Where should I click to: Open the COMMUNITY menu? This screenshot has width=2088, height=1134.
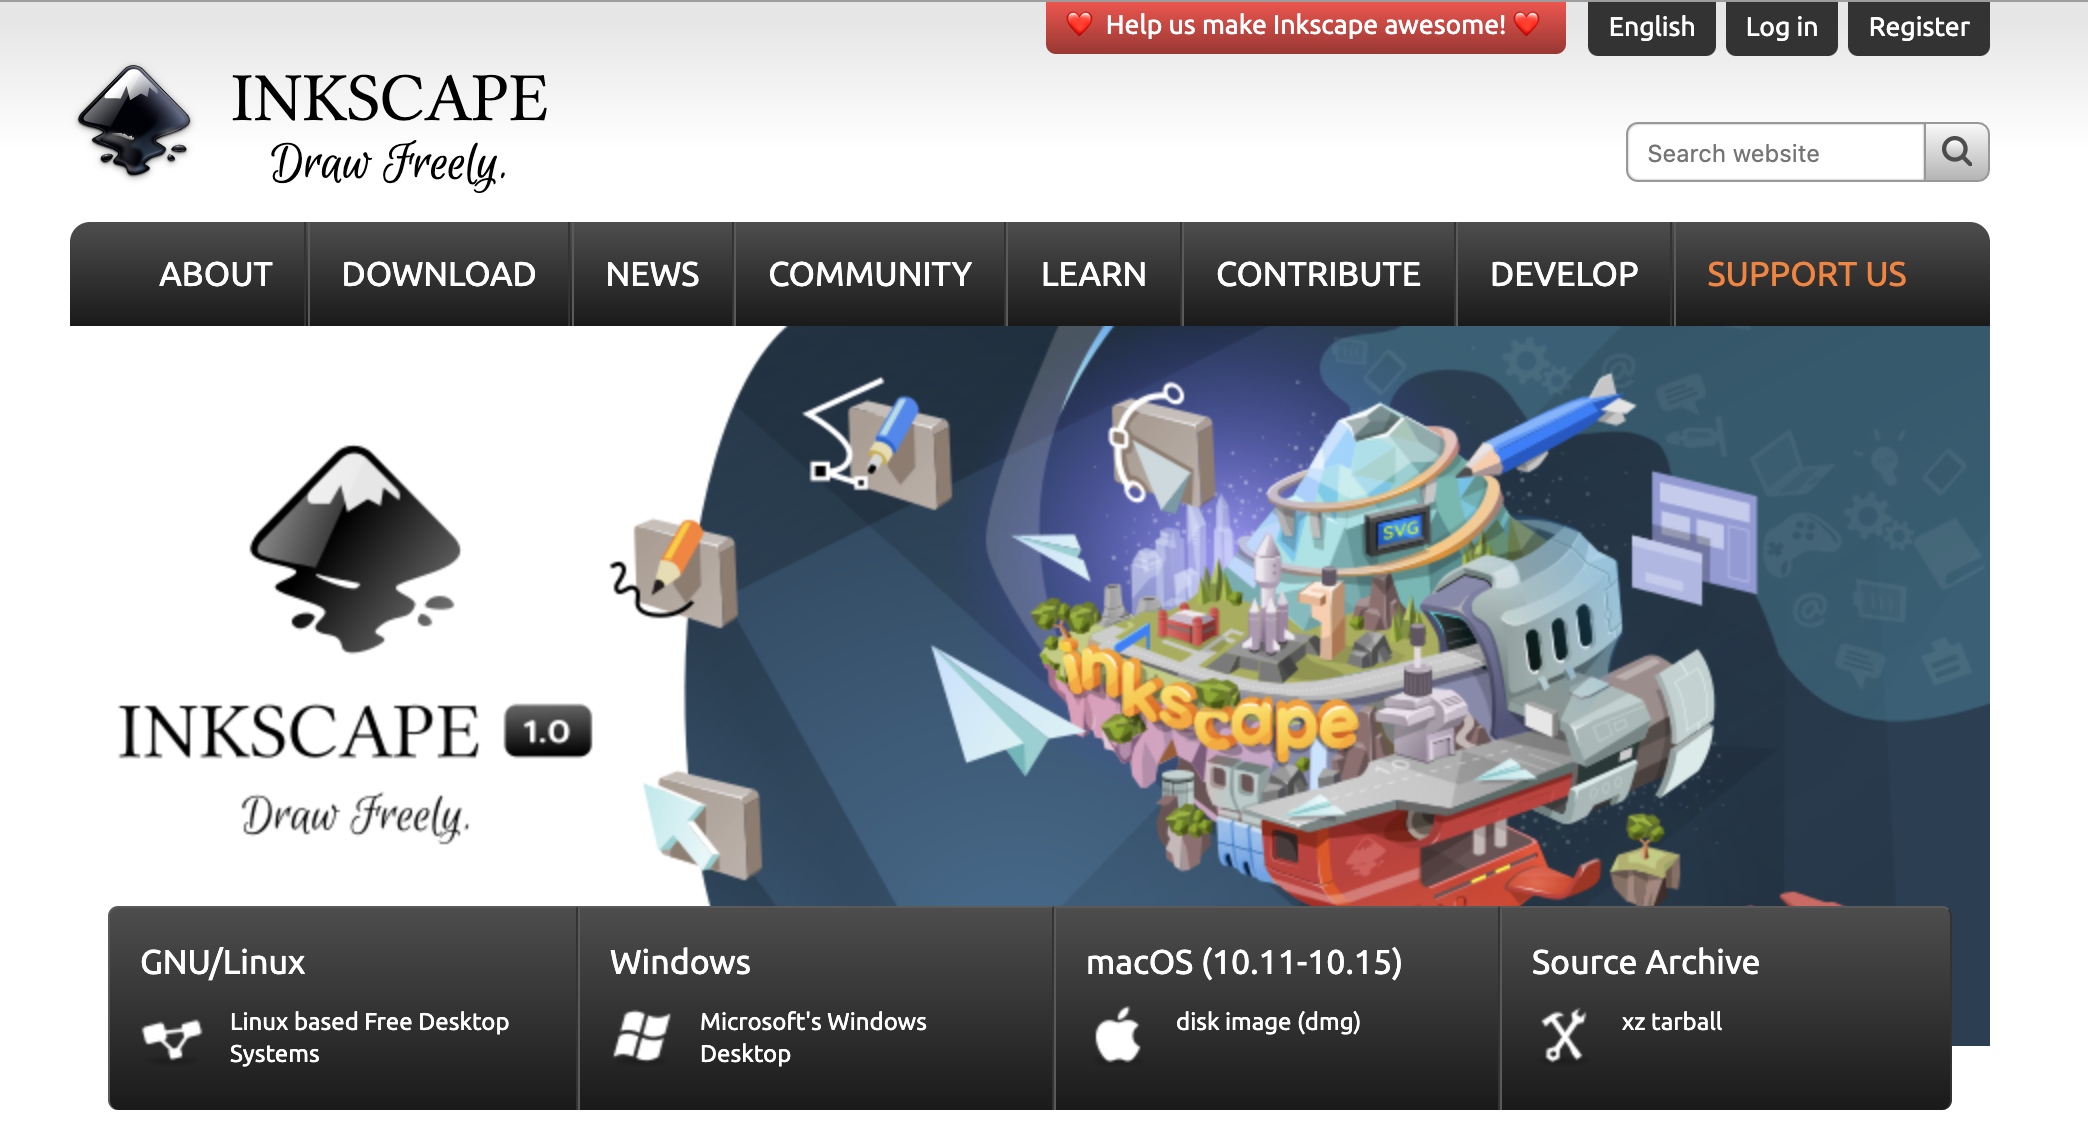(870, 274)
